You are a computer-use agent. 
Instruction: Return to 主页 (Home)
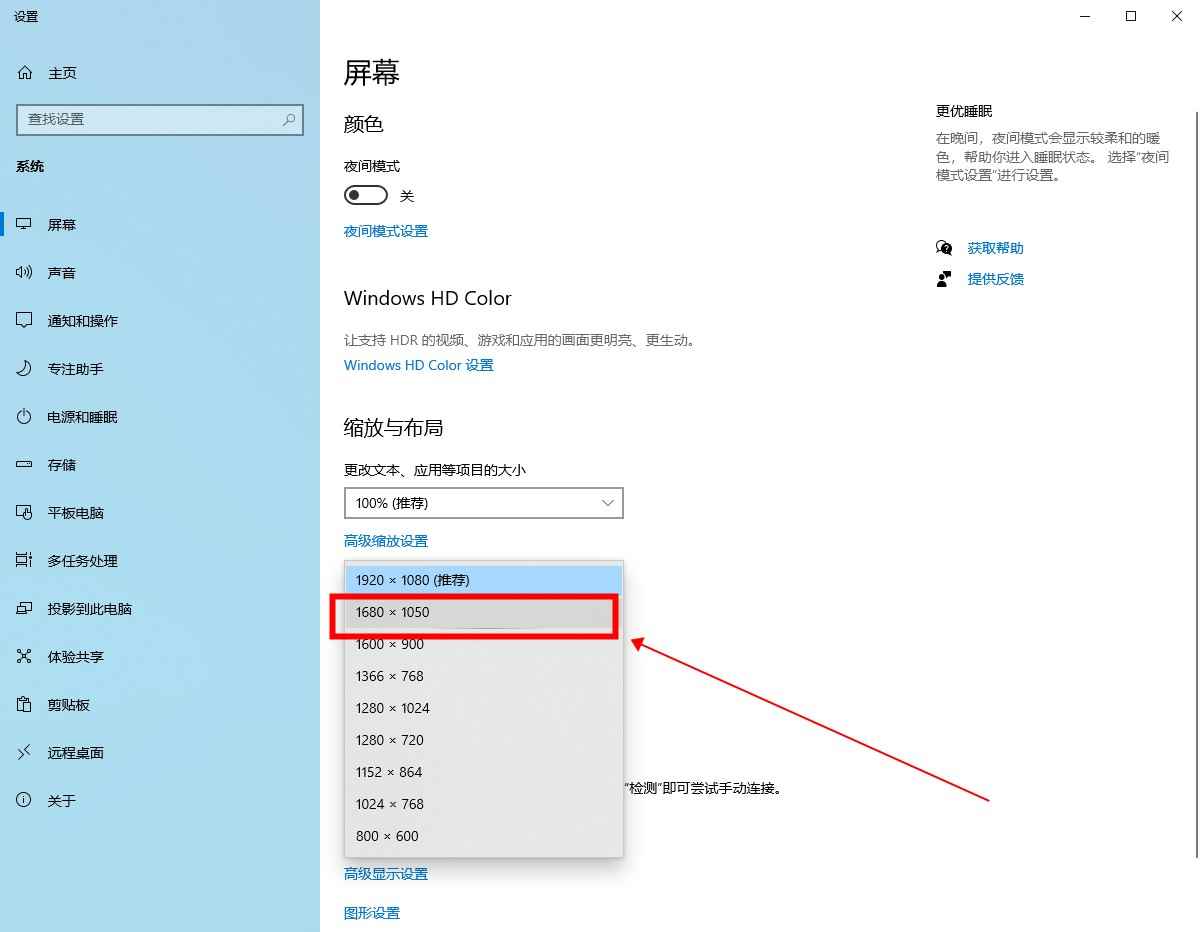click(x=60, y=72)
